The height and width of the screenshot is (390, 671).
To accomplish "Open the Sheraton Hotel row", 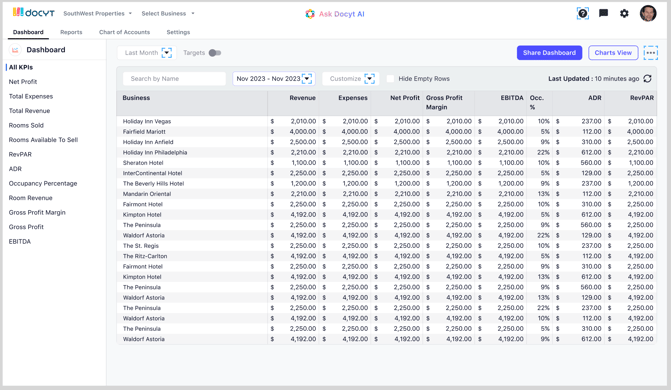I will pyautogui.click(x=386, y=163).
